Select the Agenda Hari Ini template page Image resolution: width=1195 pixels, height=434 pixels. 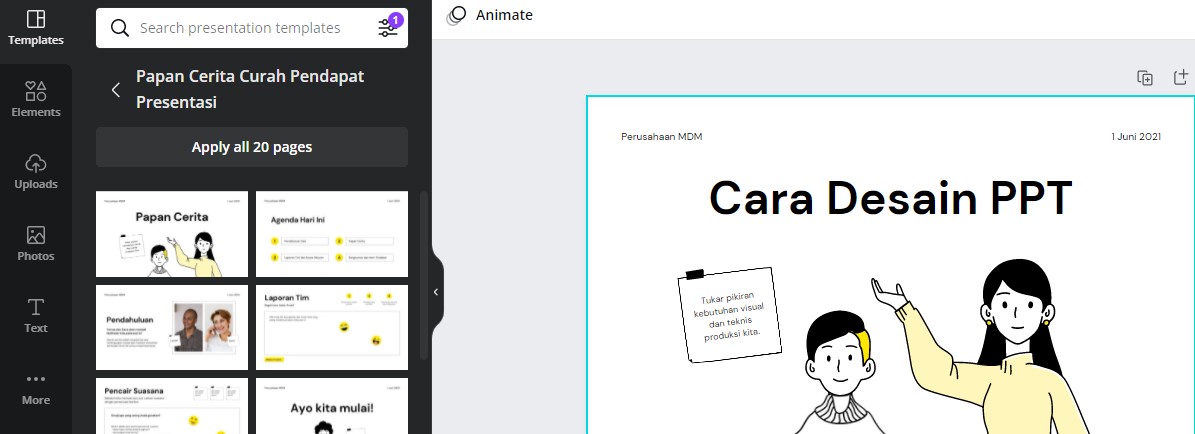[331, 234]
